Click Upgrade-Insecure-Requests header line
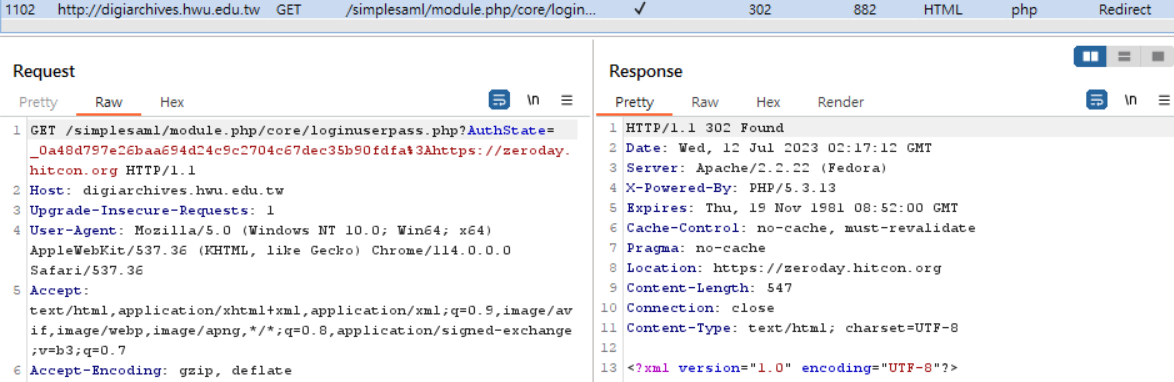 point(152,210)
